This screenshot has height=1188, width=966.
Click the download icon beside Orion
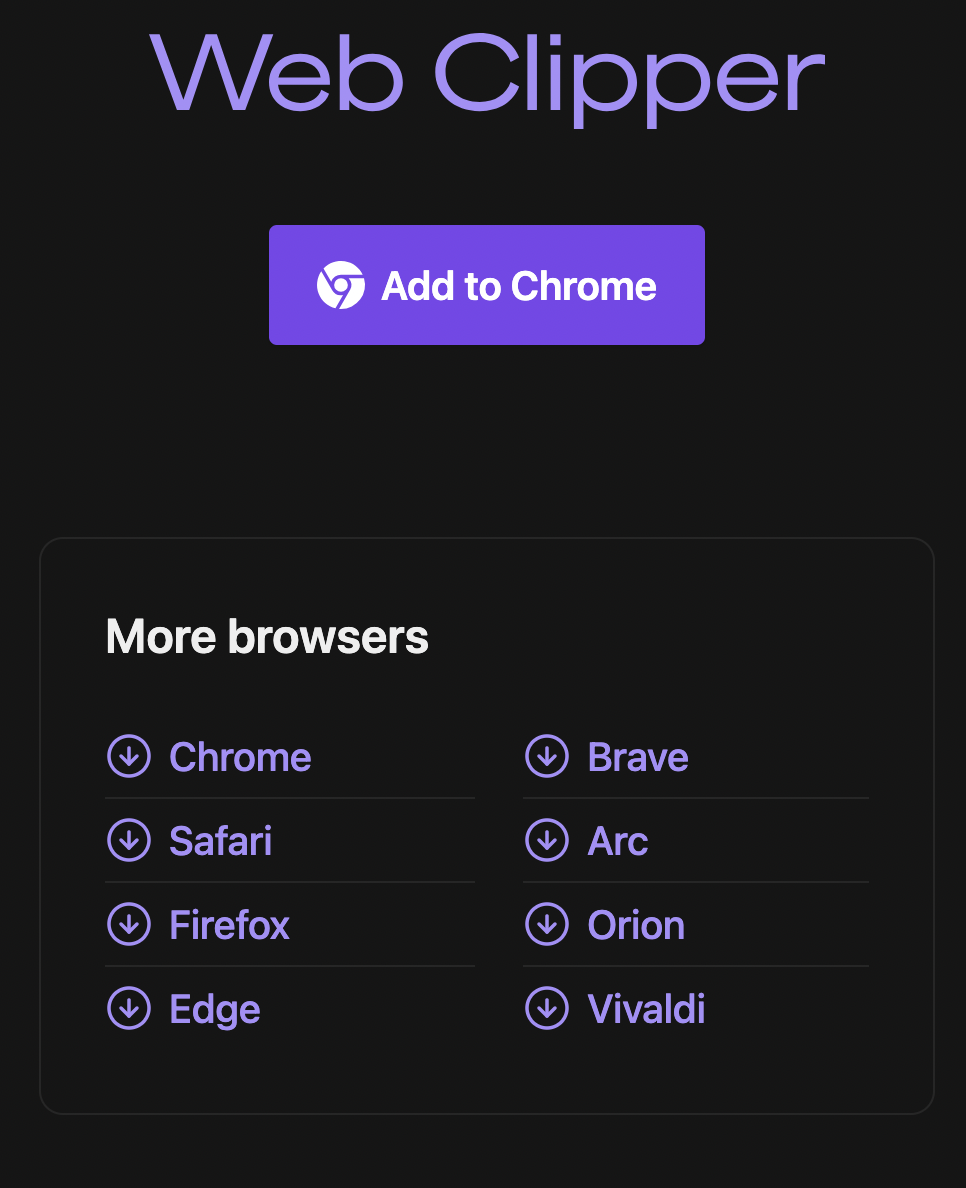coord(547,925)
